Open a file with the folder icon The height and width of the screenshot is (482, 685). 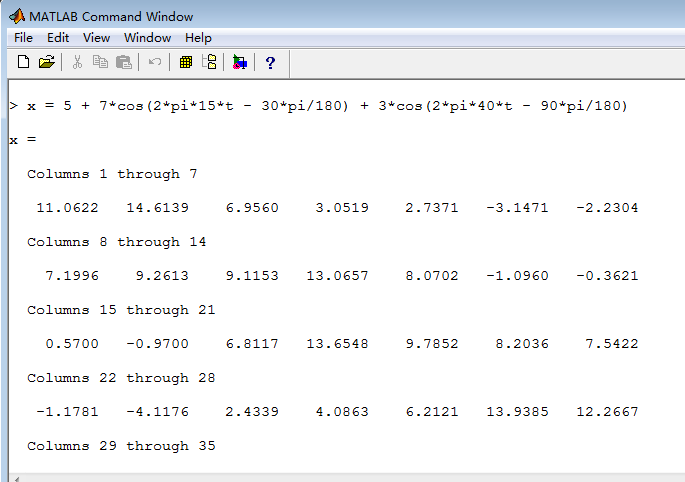[x=47, y=62]
